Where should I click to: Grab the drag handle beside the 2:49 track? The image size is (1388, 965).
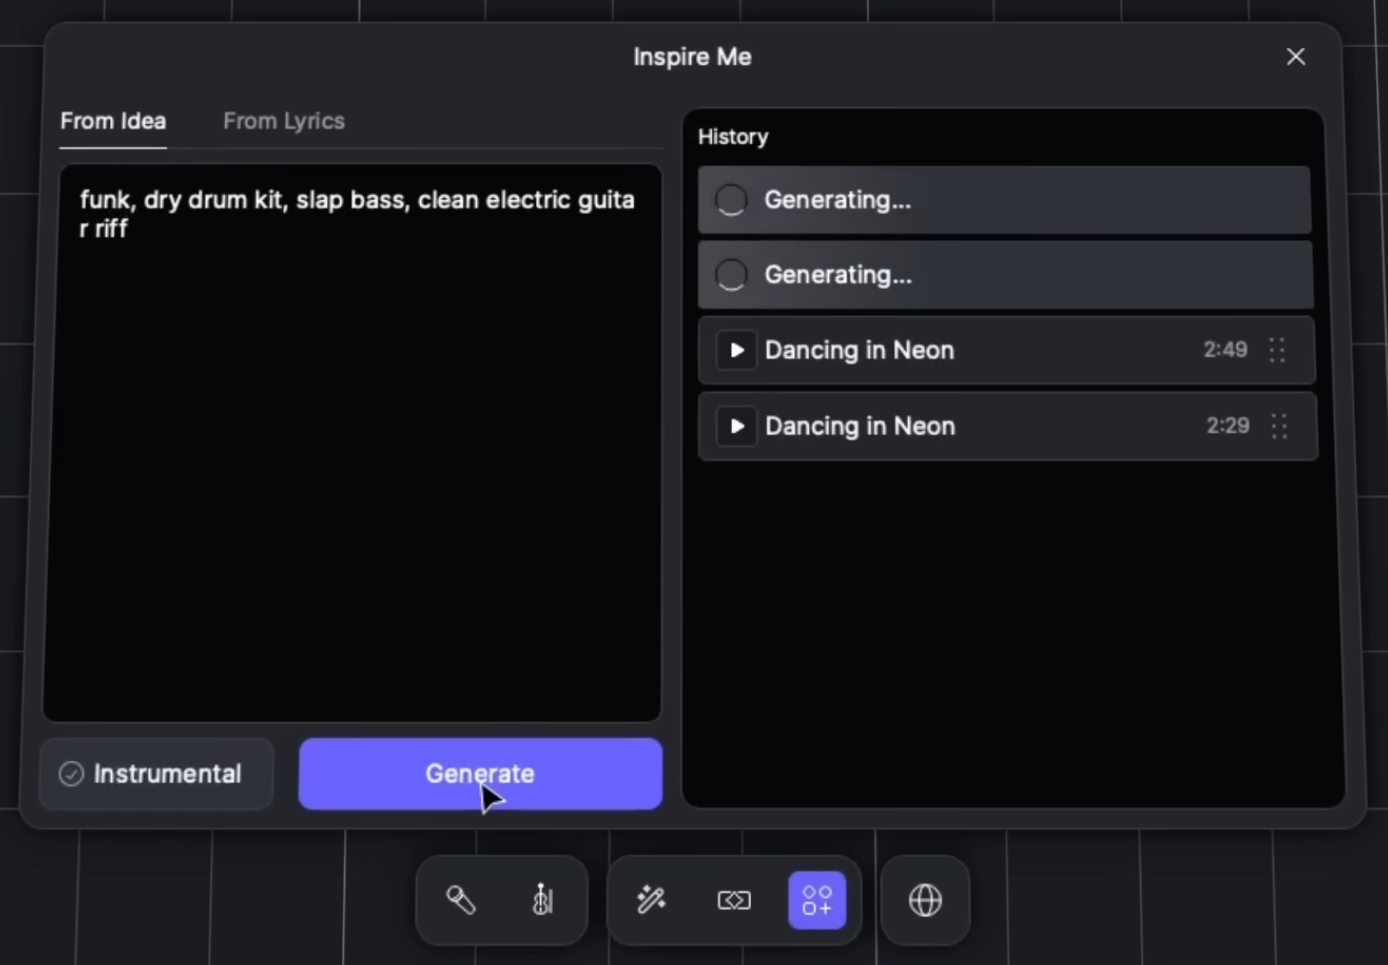point(1277,350)
